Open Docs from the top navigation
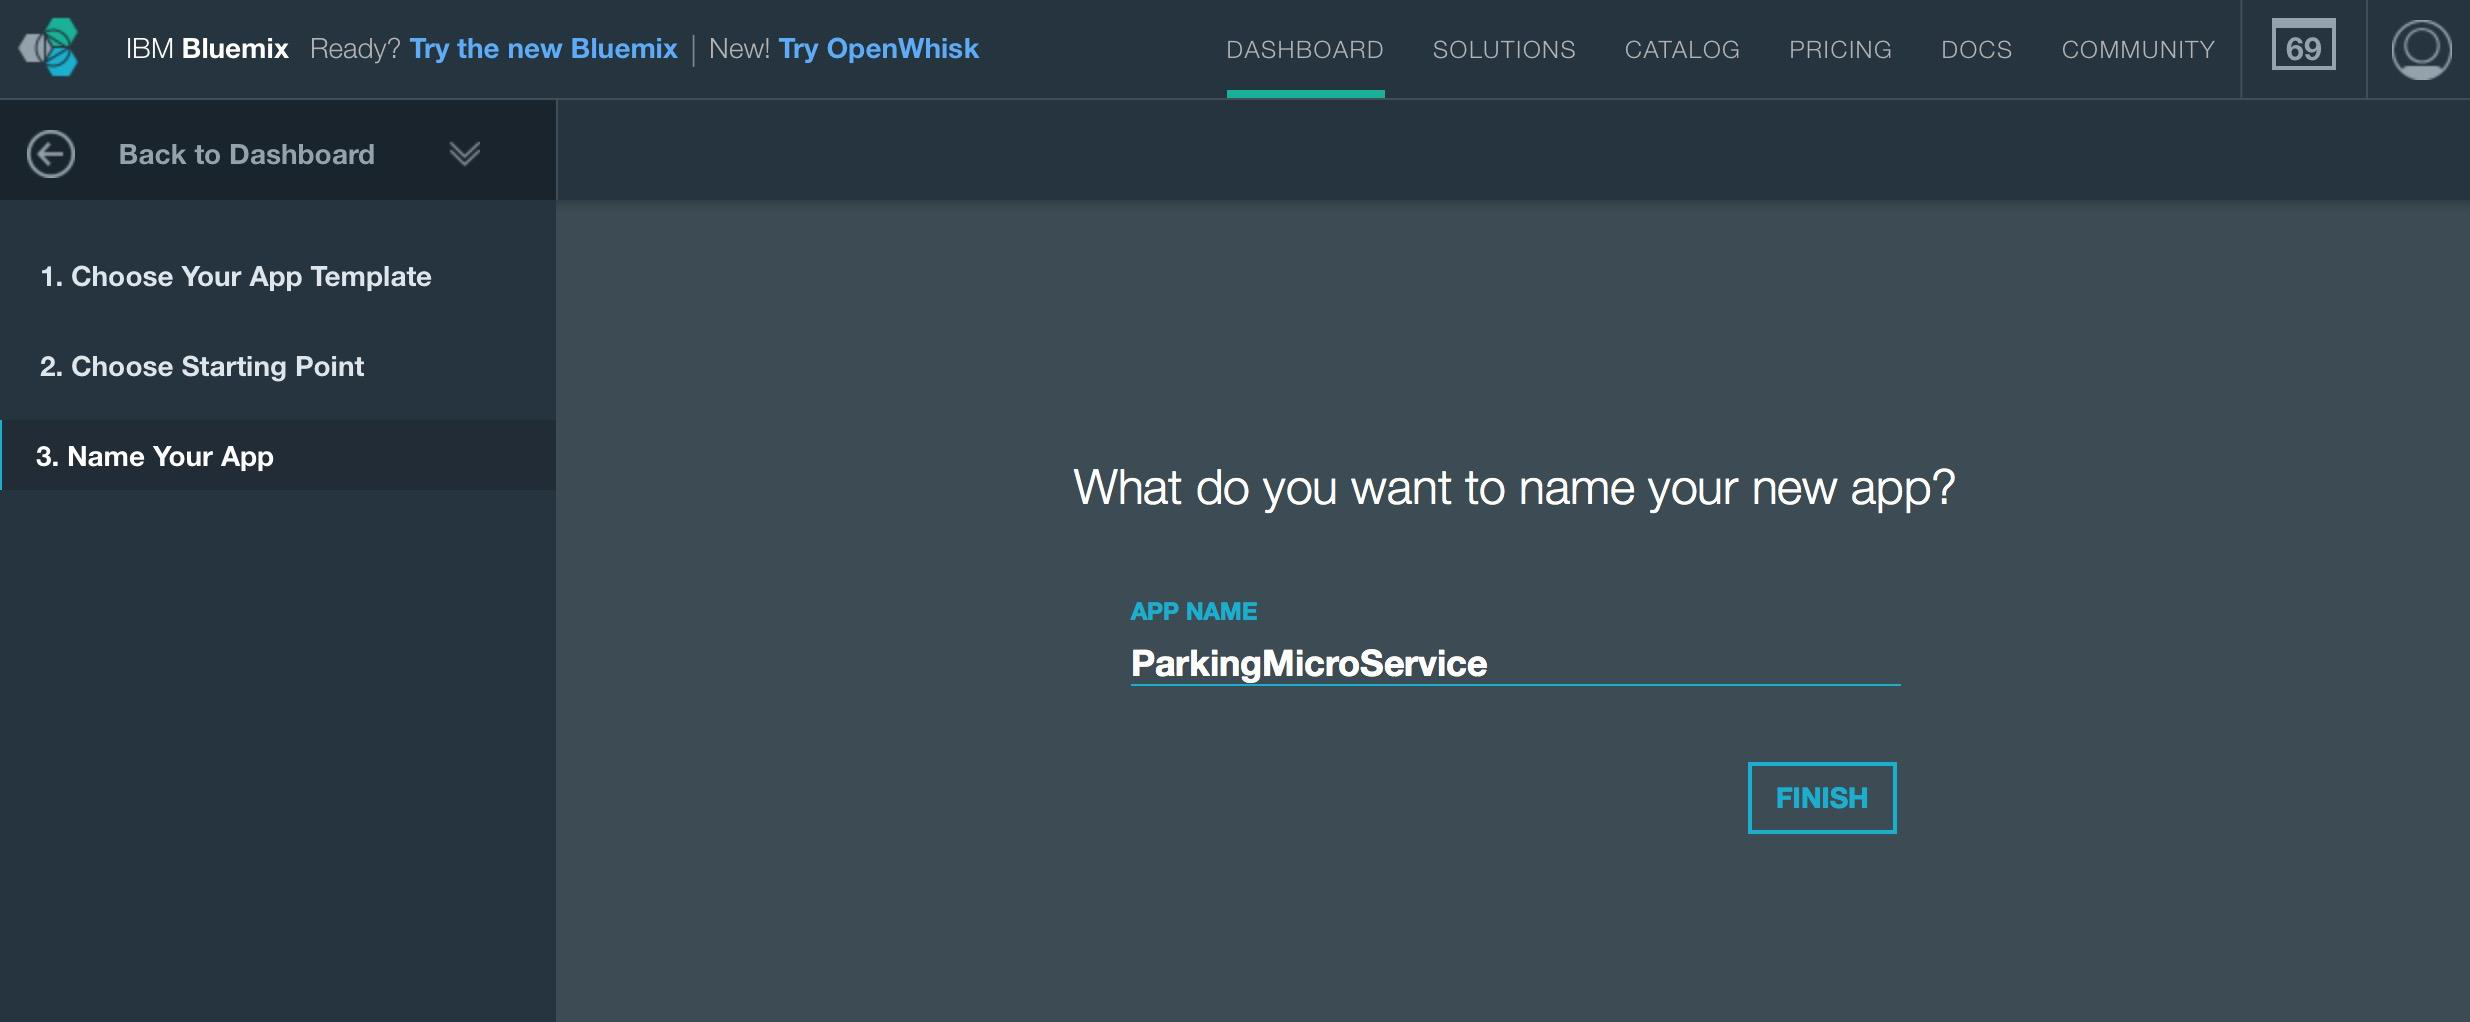Viewport: 2470px width, 1022px height. pos(1975,49)
